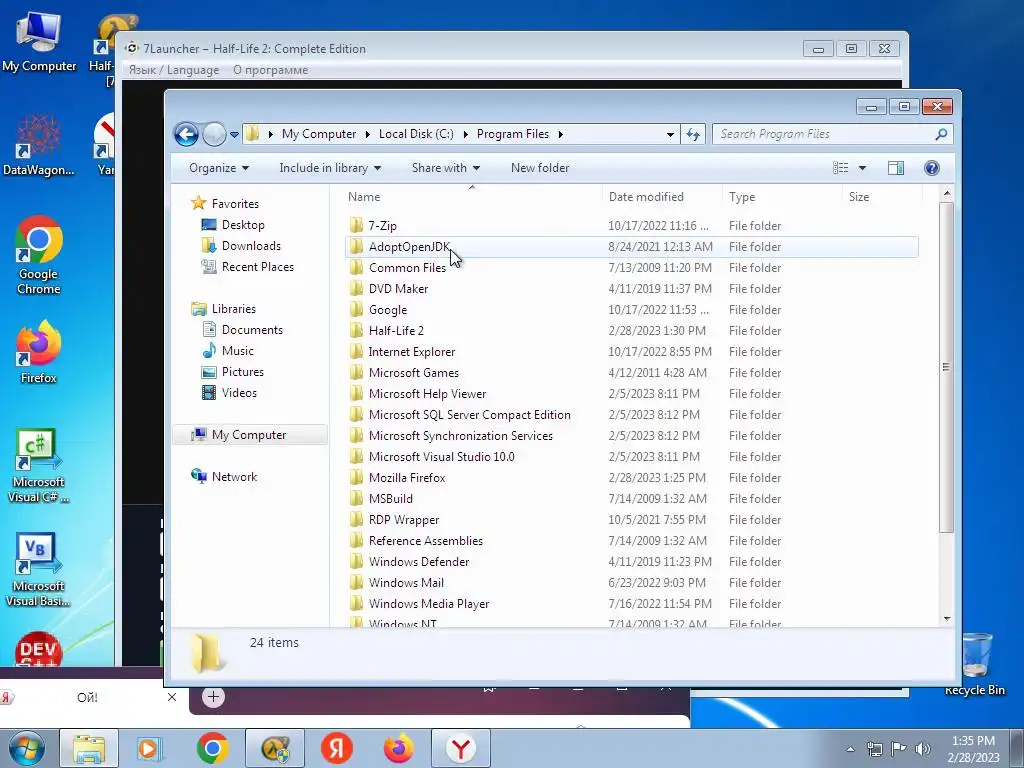1024x768 pixels.
Task: Open Include in library dropdown
Action: [x=330, y=168]
